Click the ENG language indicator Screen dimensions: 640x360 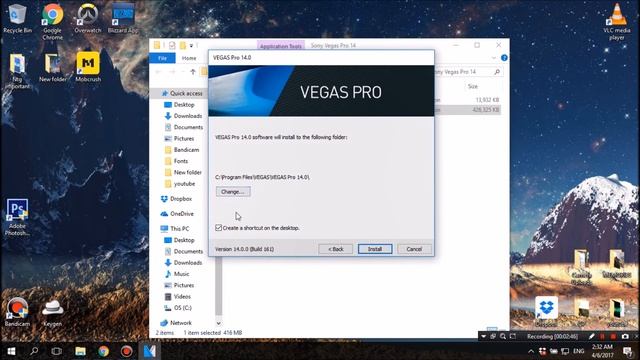click(x=578, y=351)
